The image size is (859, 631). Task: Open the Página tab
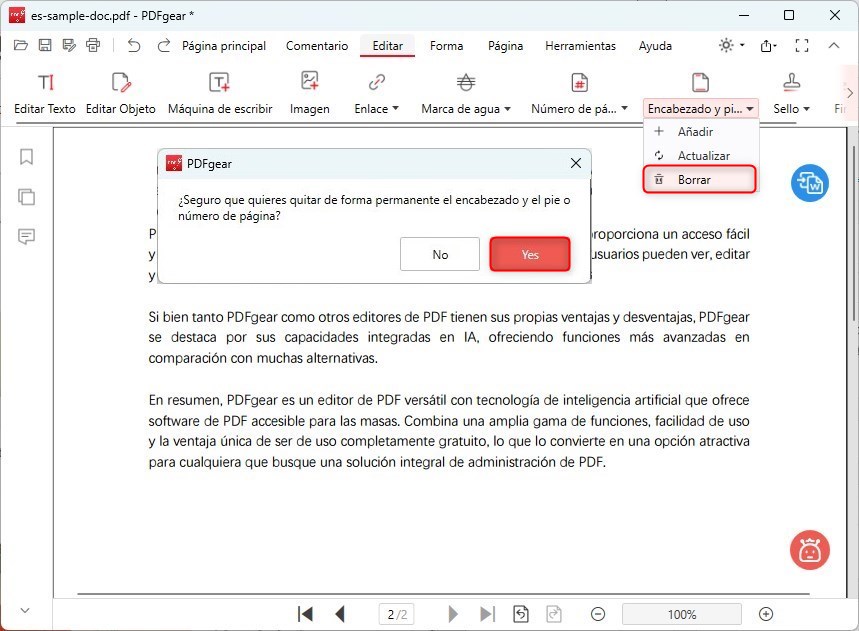(506, 46)
